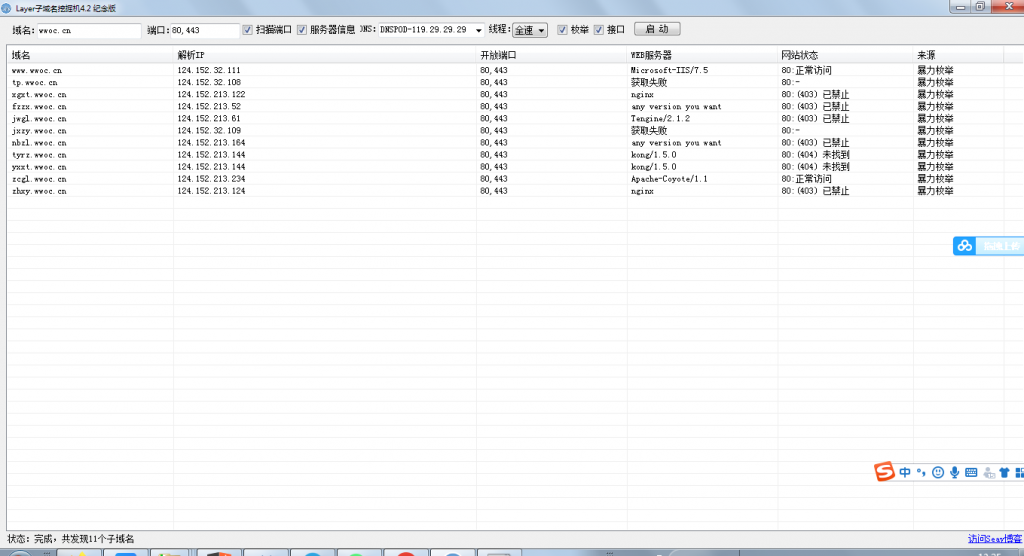The image size is (1024, 556).
Task: Click status text 完成，共发现11个子域名
Action: [x=84, y=539]
